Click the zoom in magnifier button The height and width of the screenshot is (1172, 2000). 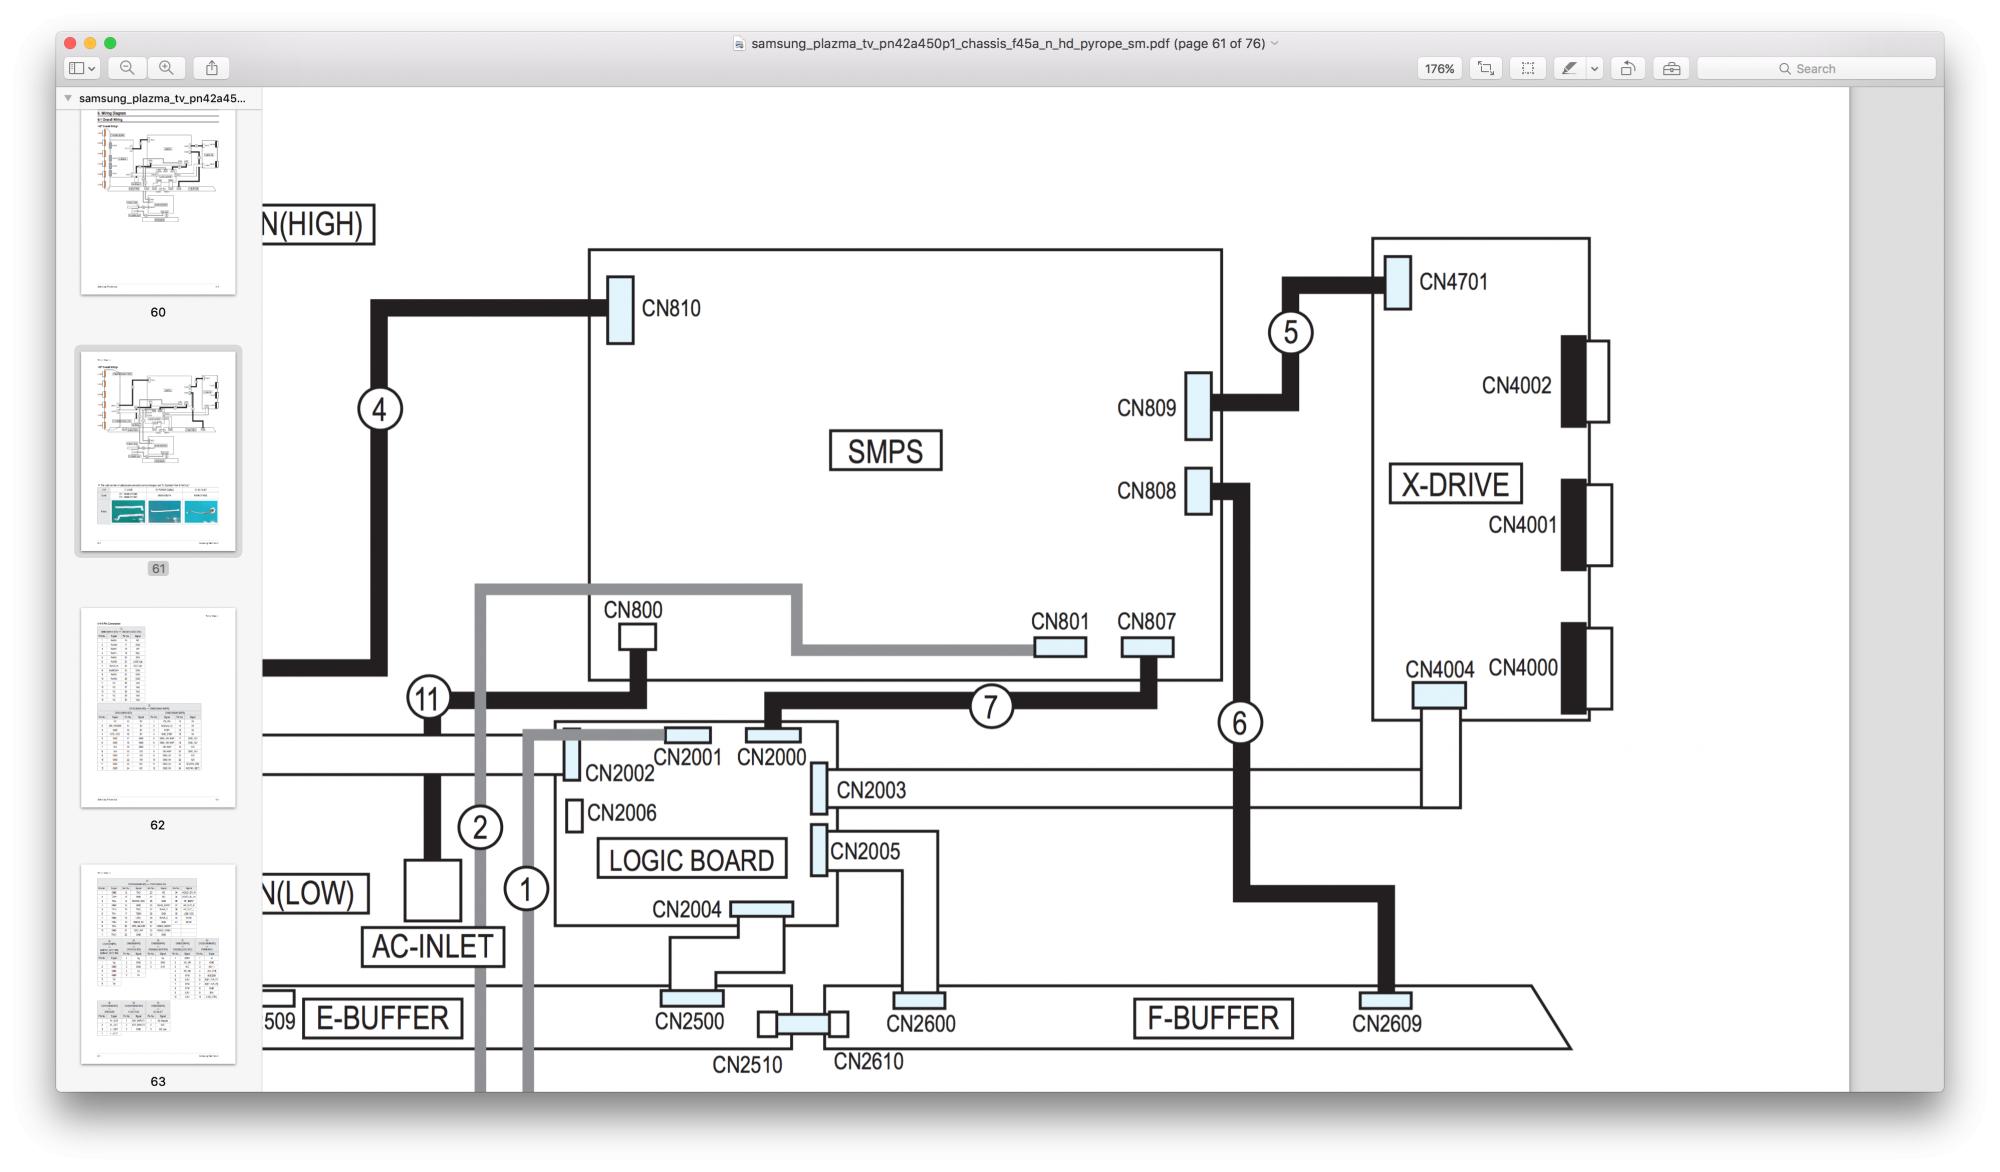[166, 68]
